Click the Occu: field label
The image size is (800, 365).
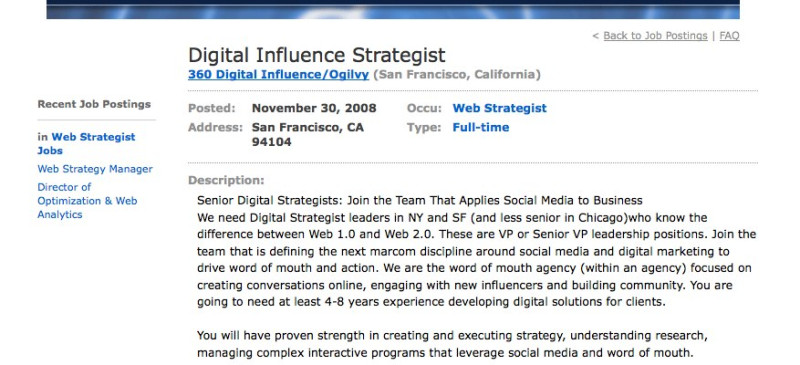(x=423, y=108)
